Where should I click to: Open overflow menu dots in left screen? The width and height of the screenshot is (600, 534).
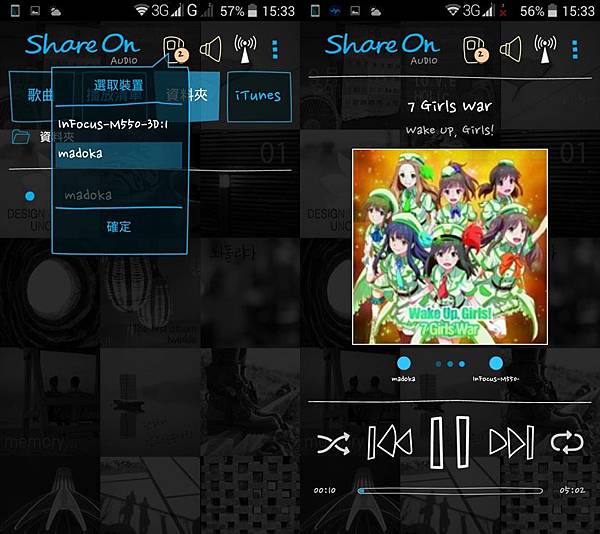pos(275,50)
